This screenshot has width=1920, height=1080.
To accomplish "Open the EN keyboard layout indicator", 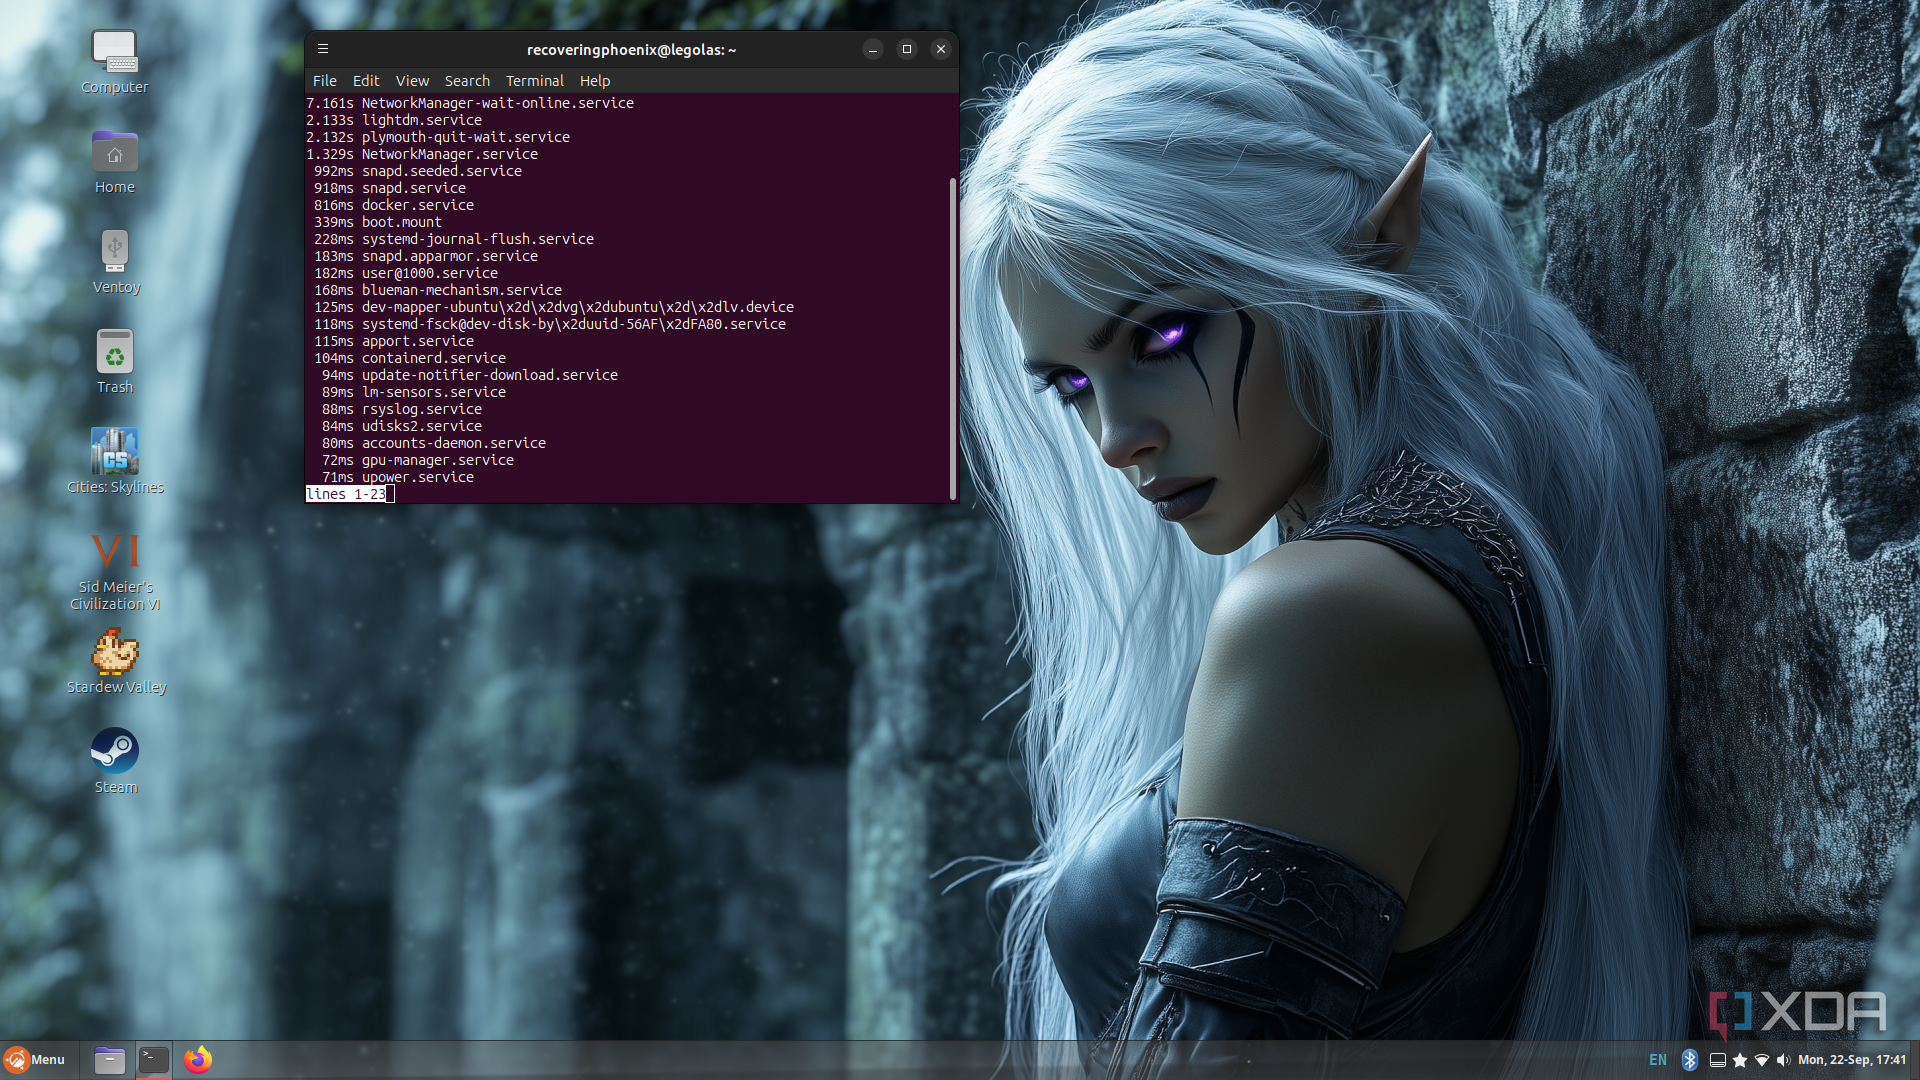I will click(1658, 1060).
